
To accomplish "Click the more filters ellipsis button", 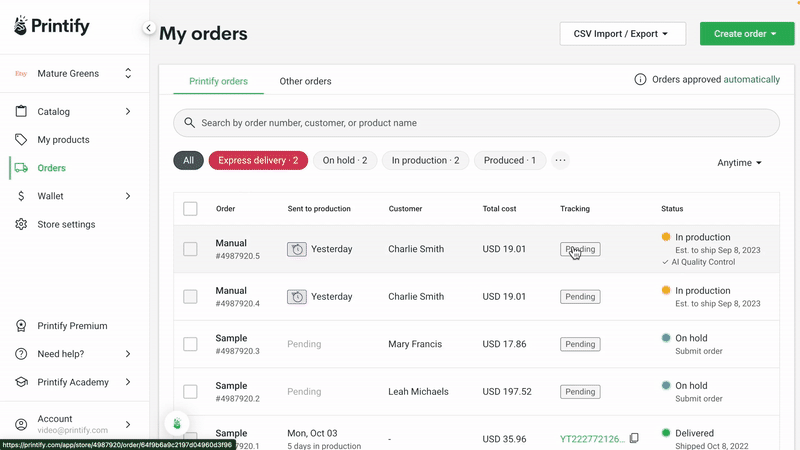I will tap(560, 160).
